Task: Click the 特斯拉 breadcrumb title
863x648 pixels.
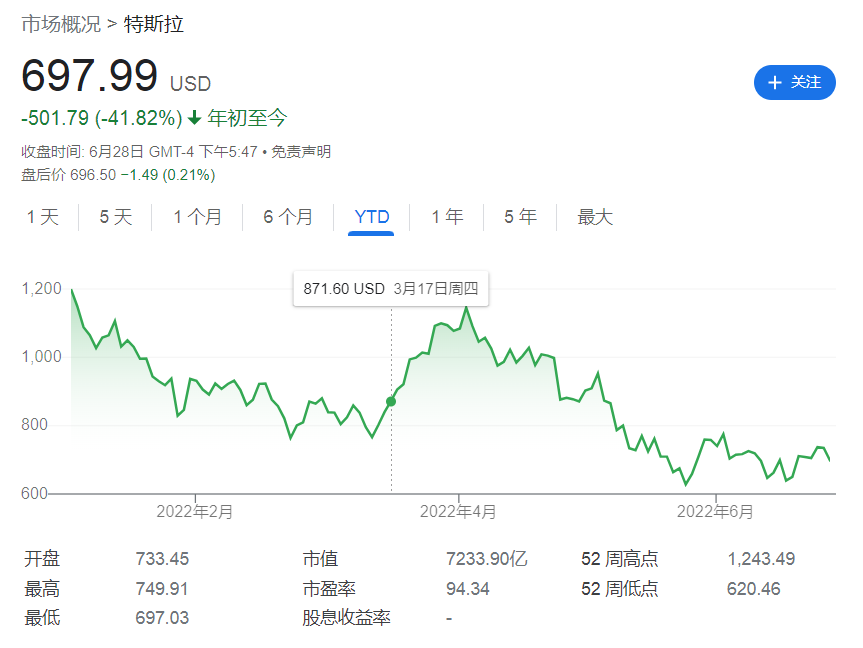Action: [x=154, y=24]
